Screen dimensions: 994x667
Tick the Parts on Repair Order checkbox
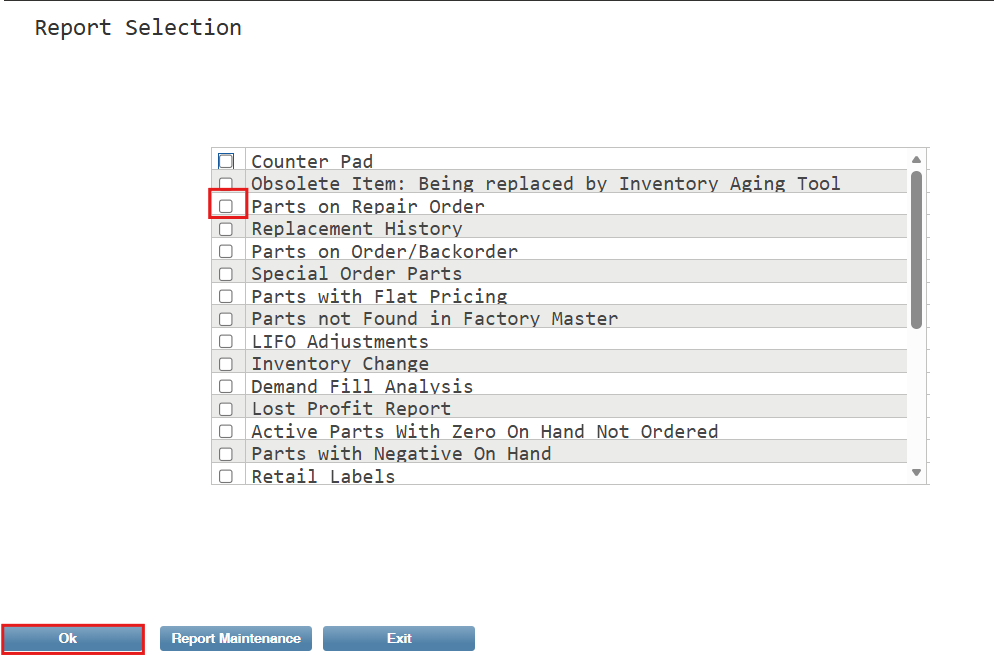tap(226, 206)
